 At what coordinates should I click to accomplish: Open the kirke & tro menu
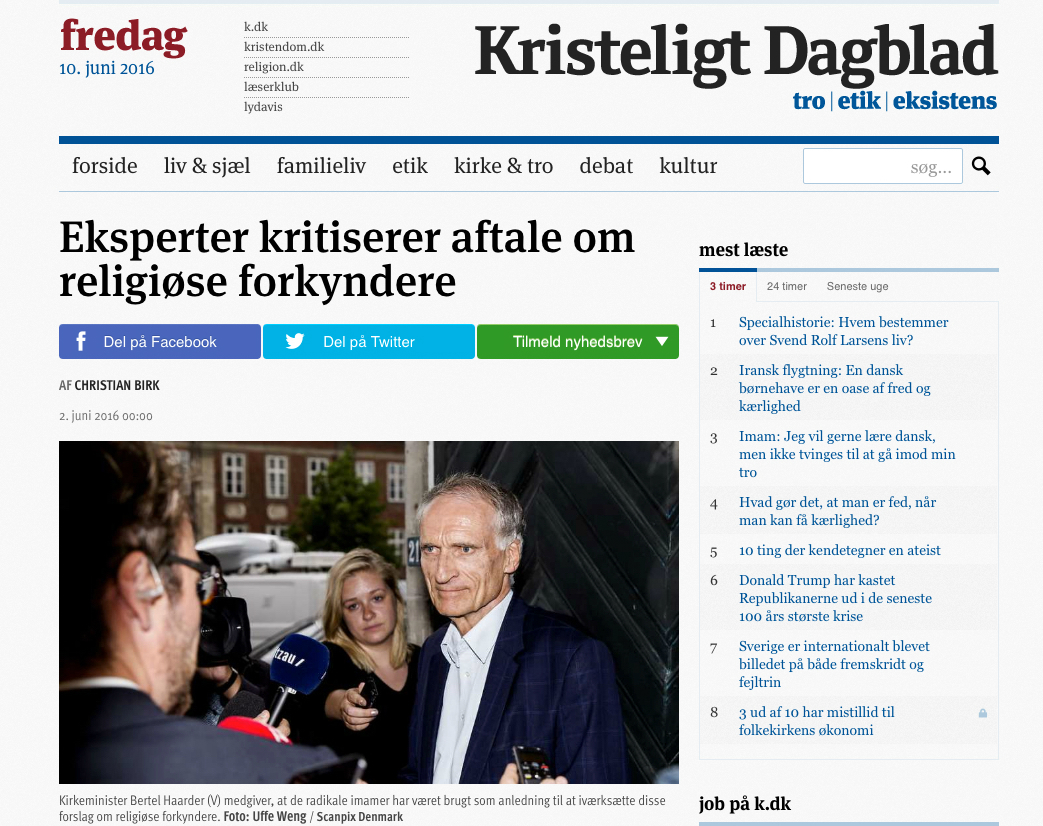pos(504,166)
